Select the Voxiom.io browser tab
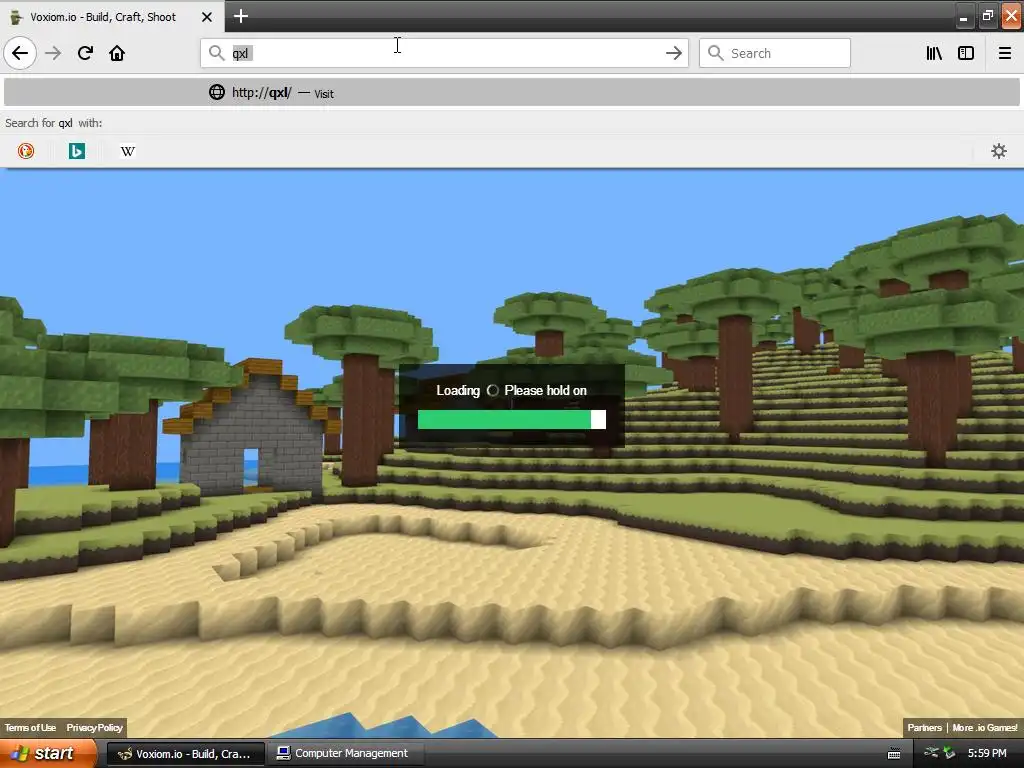The height and width of the screenshot is (768, 1024). click(x=112, y=16)
